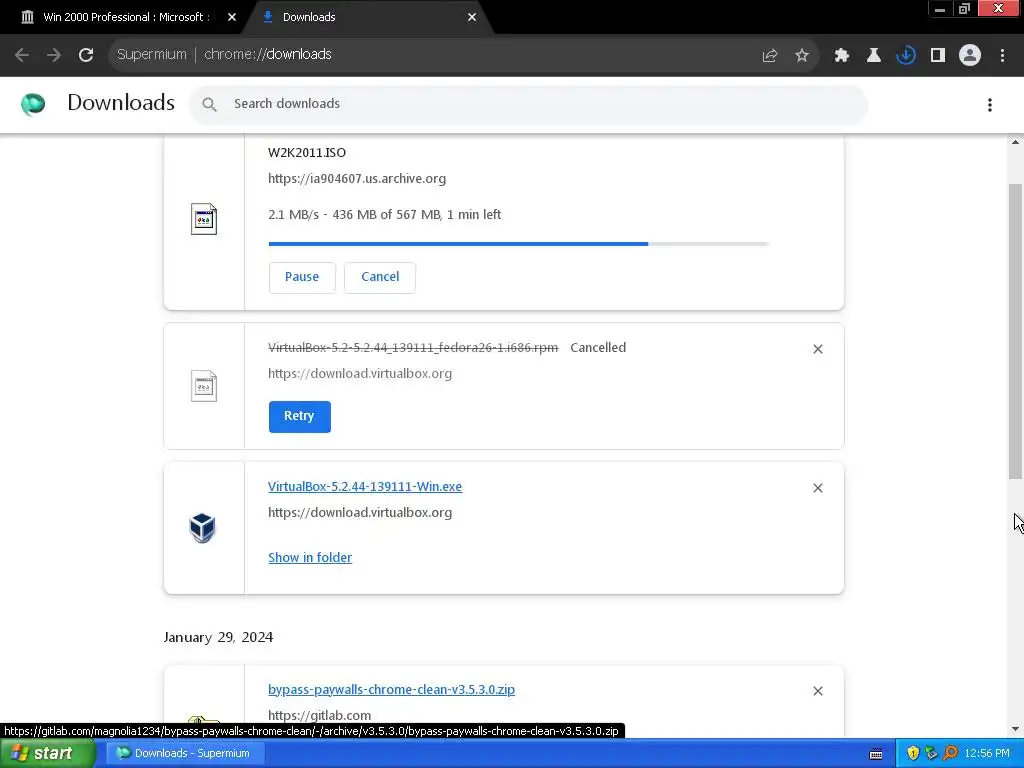The image size is (1024, 768).
Task: Click the VirtualBox cube icon
Action: pos(202,528)
